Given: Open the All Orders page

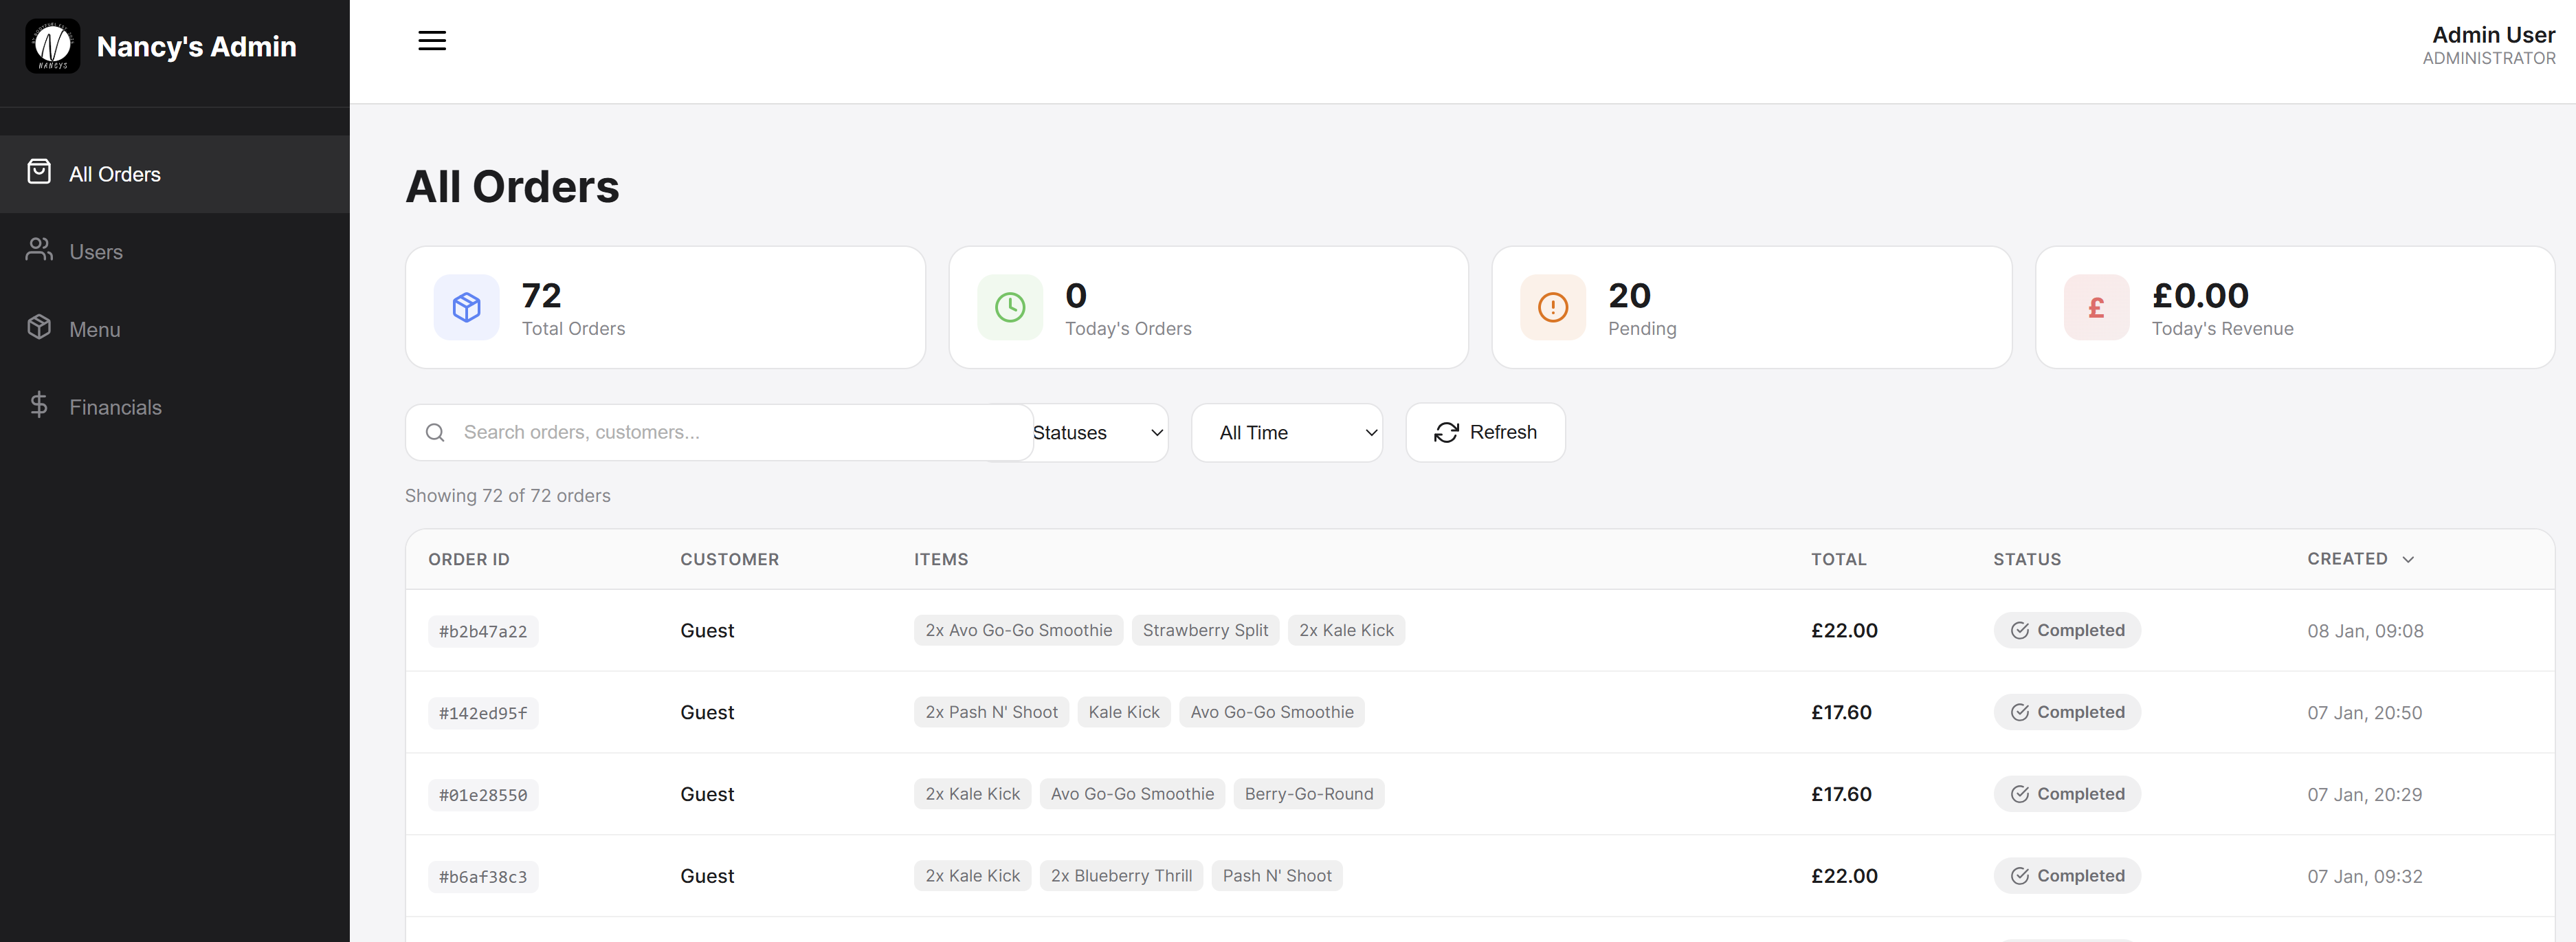Looking at the screenshot, I should [x=175, y=174].
